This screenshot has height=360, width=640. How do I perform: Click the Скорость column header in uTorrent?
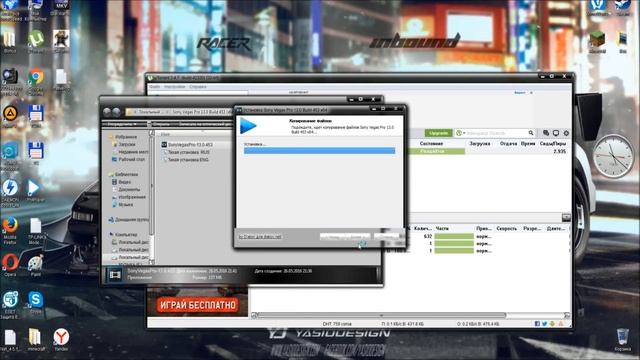point(507,229)
